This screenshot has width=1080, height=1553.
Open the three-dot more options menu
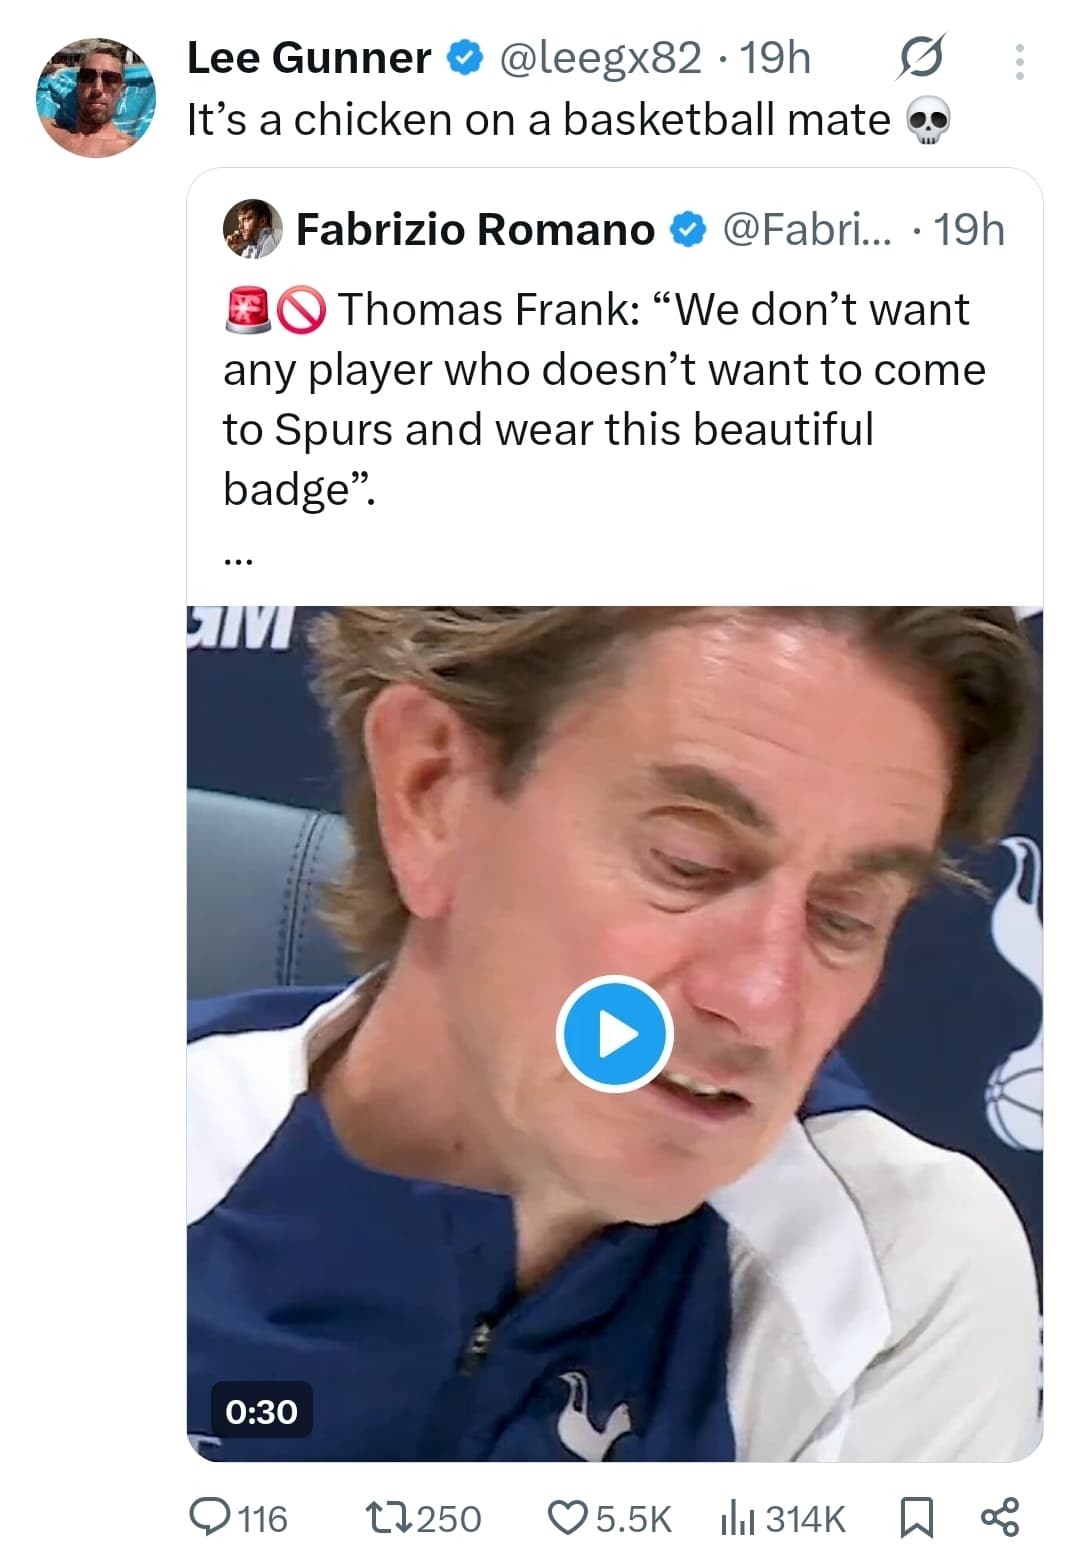tap(1019, 62)
